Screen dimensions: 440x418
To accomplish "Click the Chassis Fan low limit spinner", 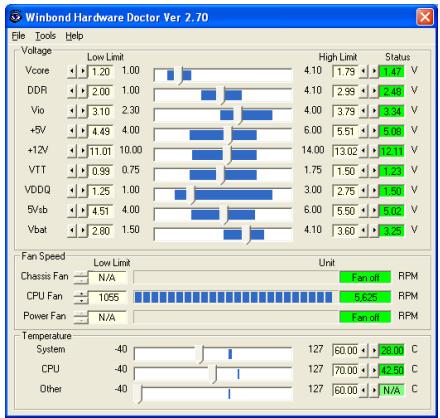I will 81,277.
